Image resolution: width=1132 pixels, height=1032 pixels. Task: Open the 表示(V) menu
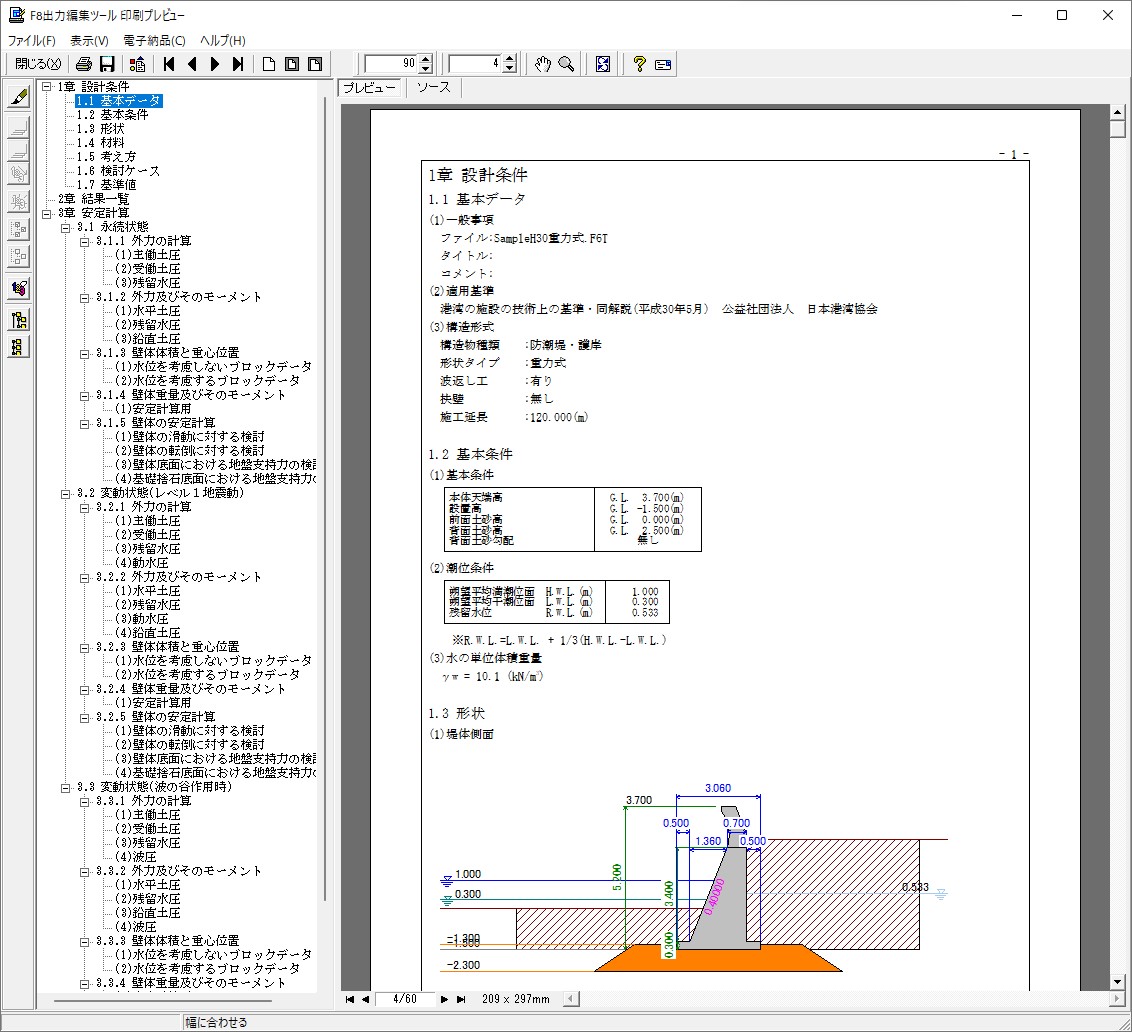coord(90,40)
